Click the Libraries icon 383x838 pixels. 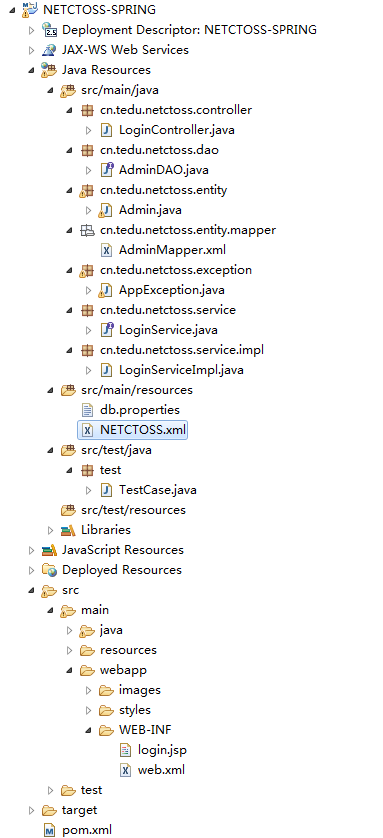(68, 530)
